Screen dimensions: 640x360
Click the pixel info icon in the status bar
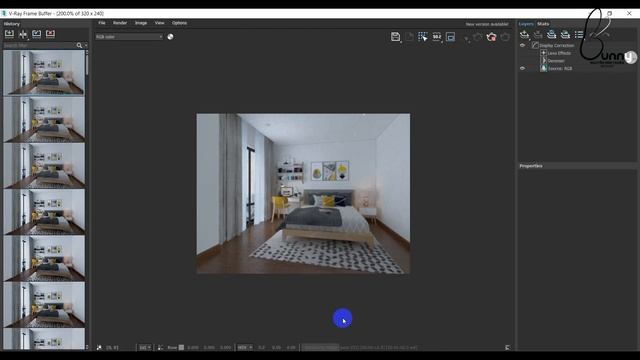pyautogui.click(x=99, y=348)
